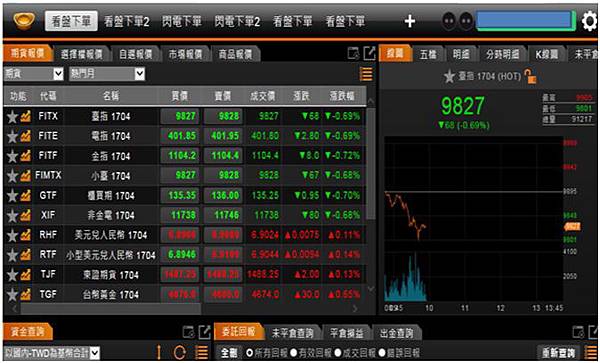The height and width of the screenshot is (363, 600).
Task: Click the 全刪 button
Action: point(229,353)
